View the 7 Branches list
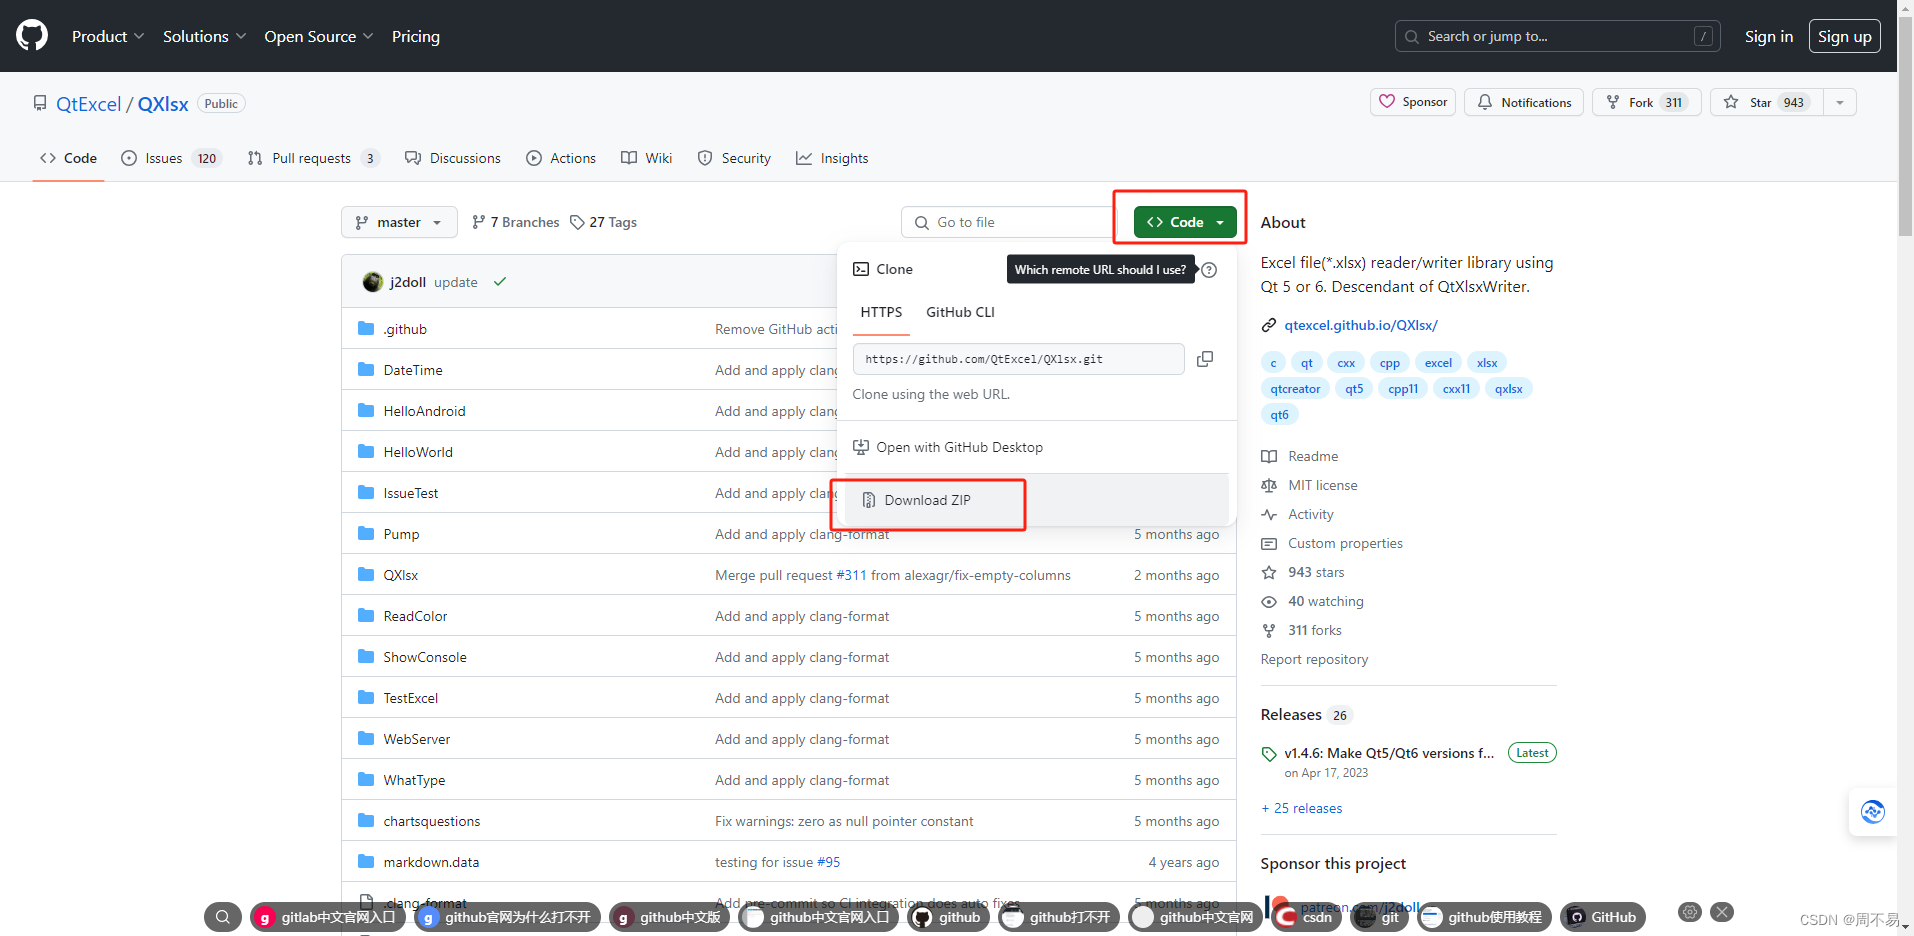 click(x=516, y=222)
